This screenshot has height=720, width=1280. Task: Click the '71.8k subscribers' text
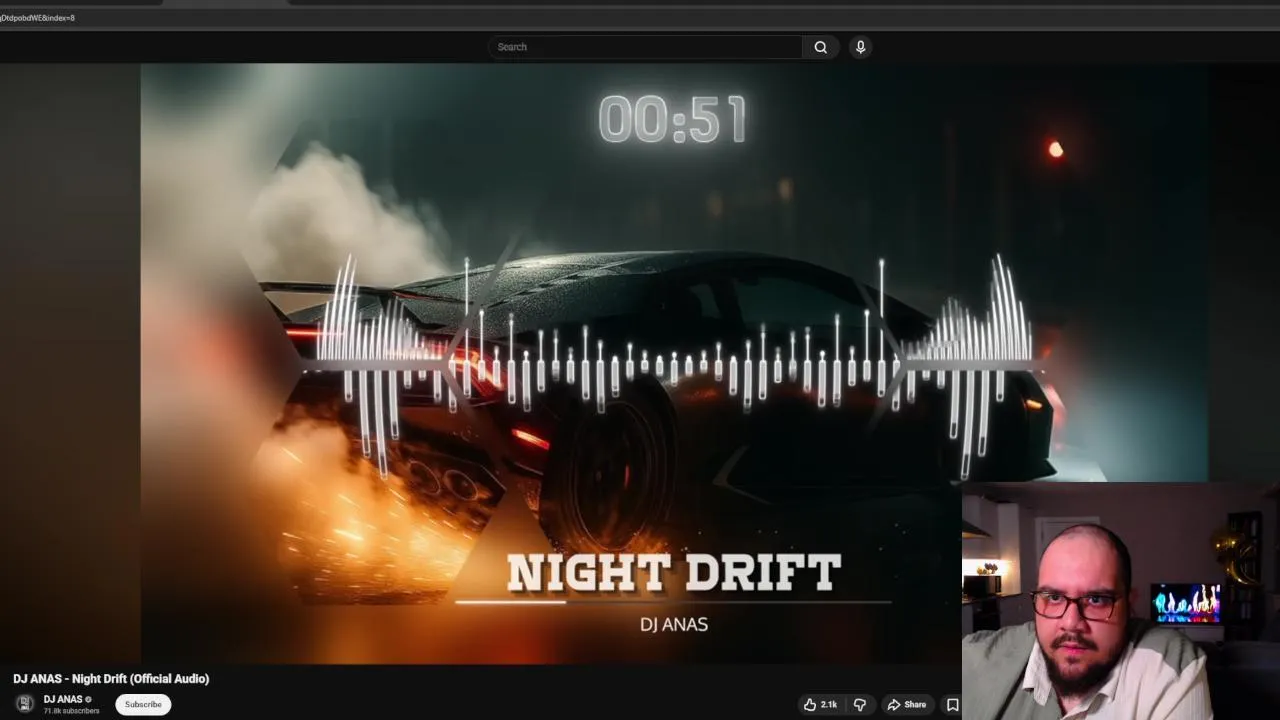coord(71,711)
